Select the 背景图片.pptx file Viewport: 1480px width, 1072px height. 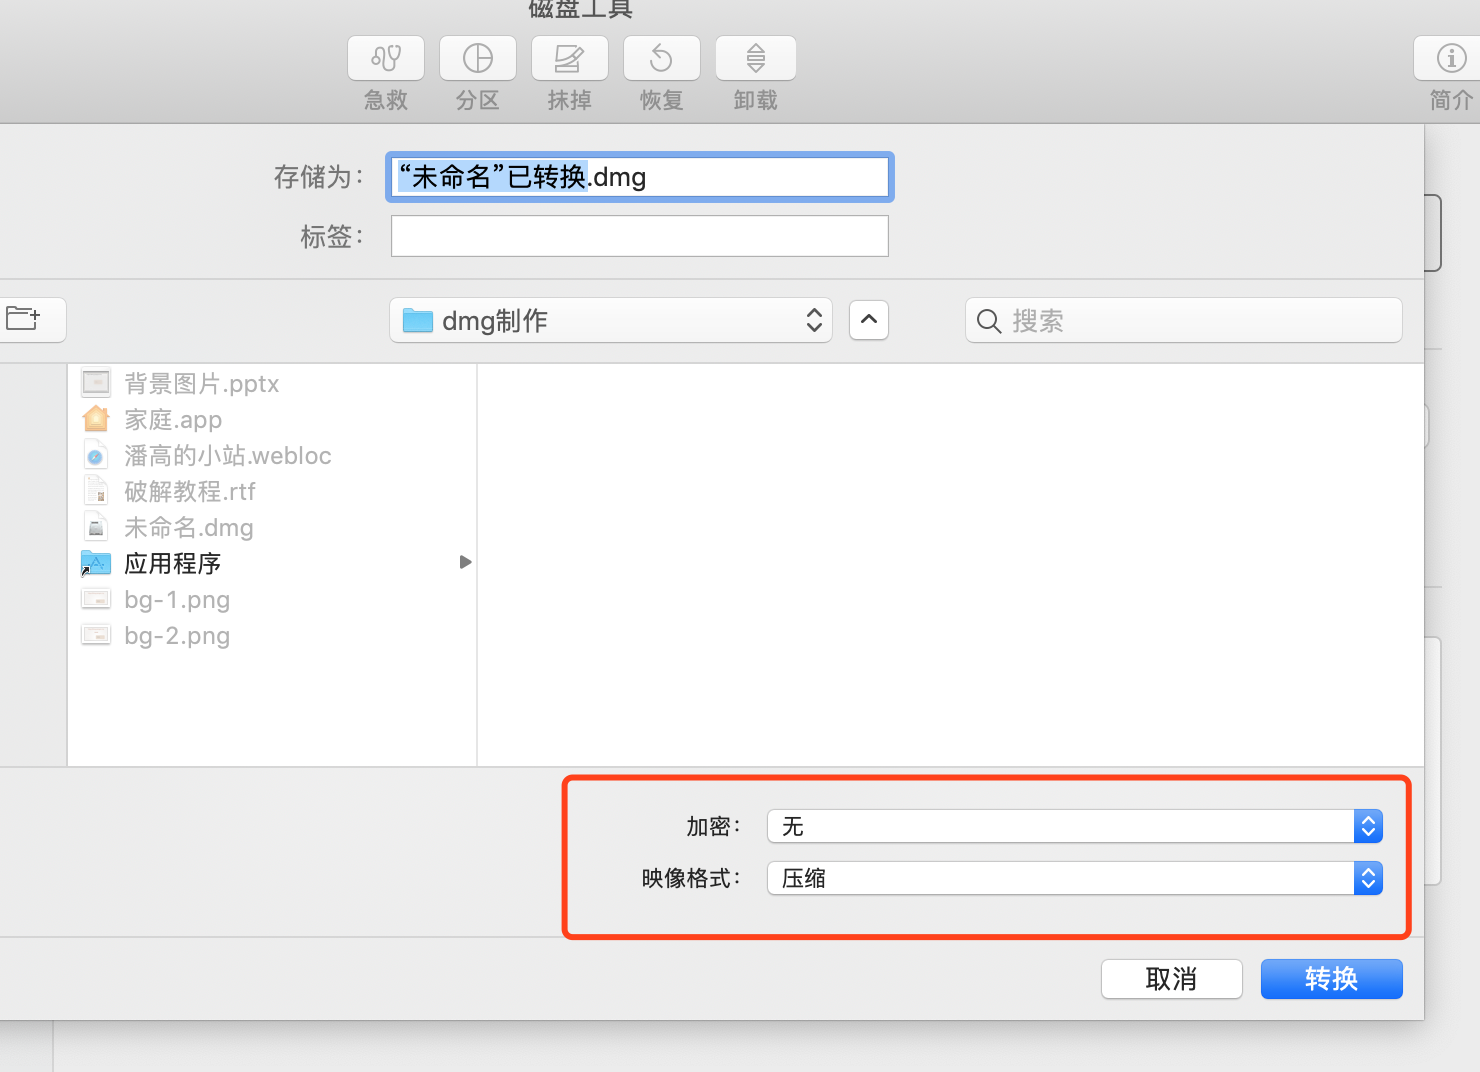coord(201,383)
